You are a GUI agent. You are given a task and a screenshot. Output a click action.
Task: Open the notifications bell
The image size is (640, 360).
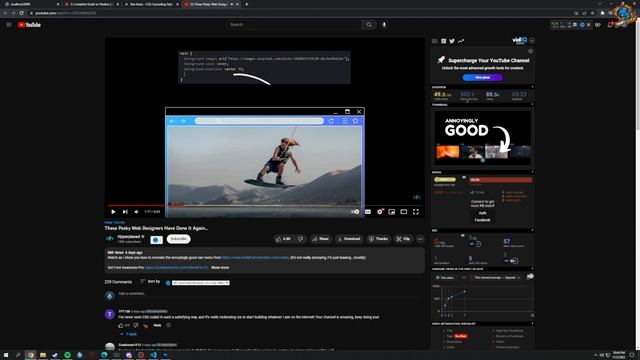pyautogui.click(x=610, y=25)
